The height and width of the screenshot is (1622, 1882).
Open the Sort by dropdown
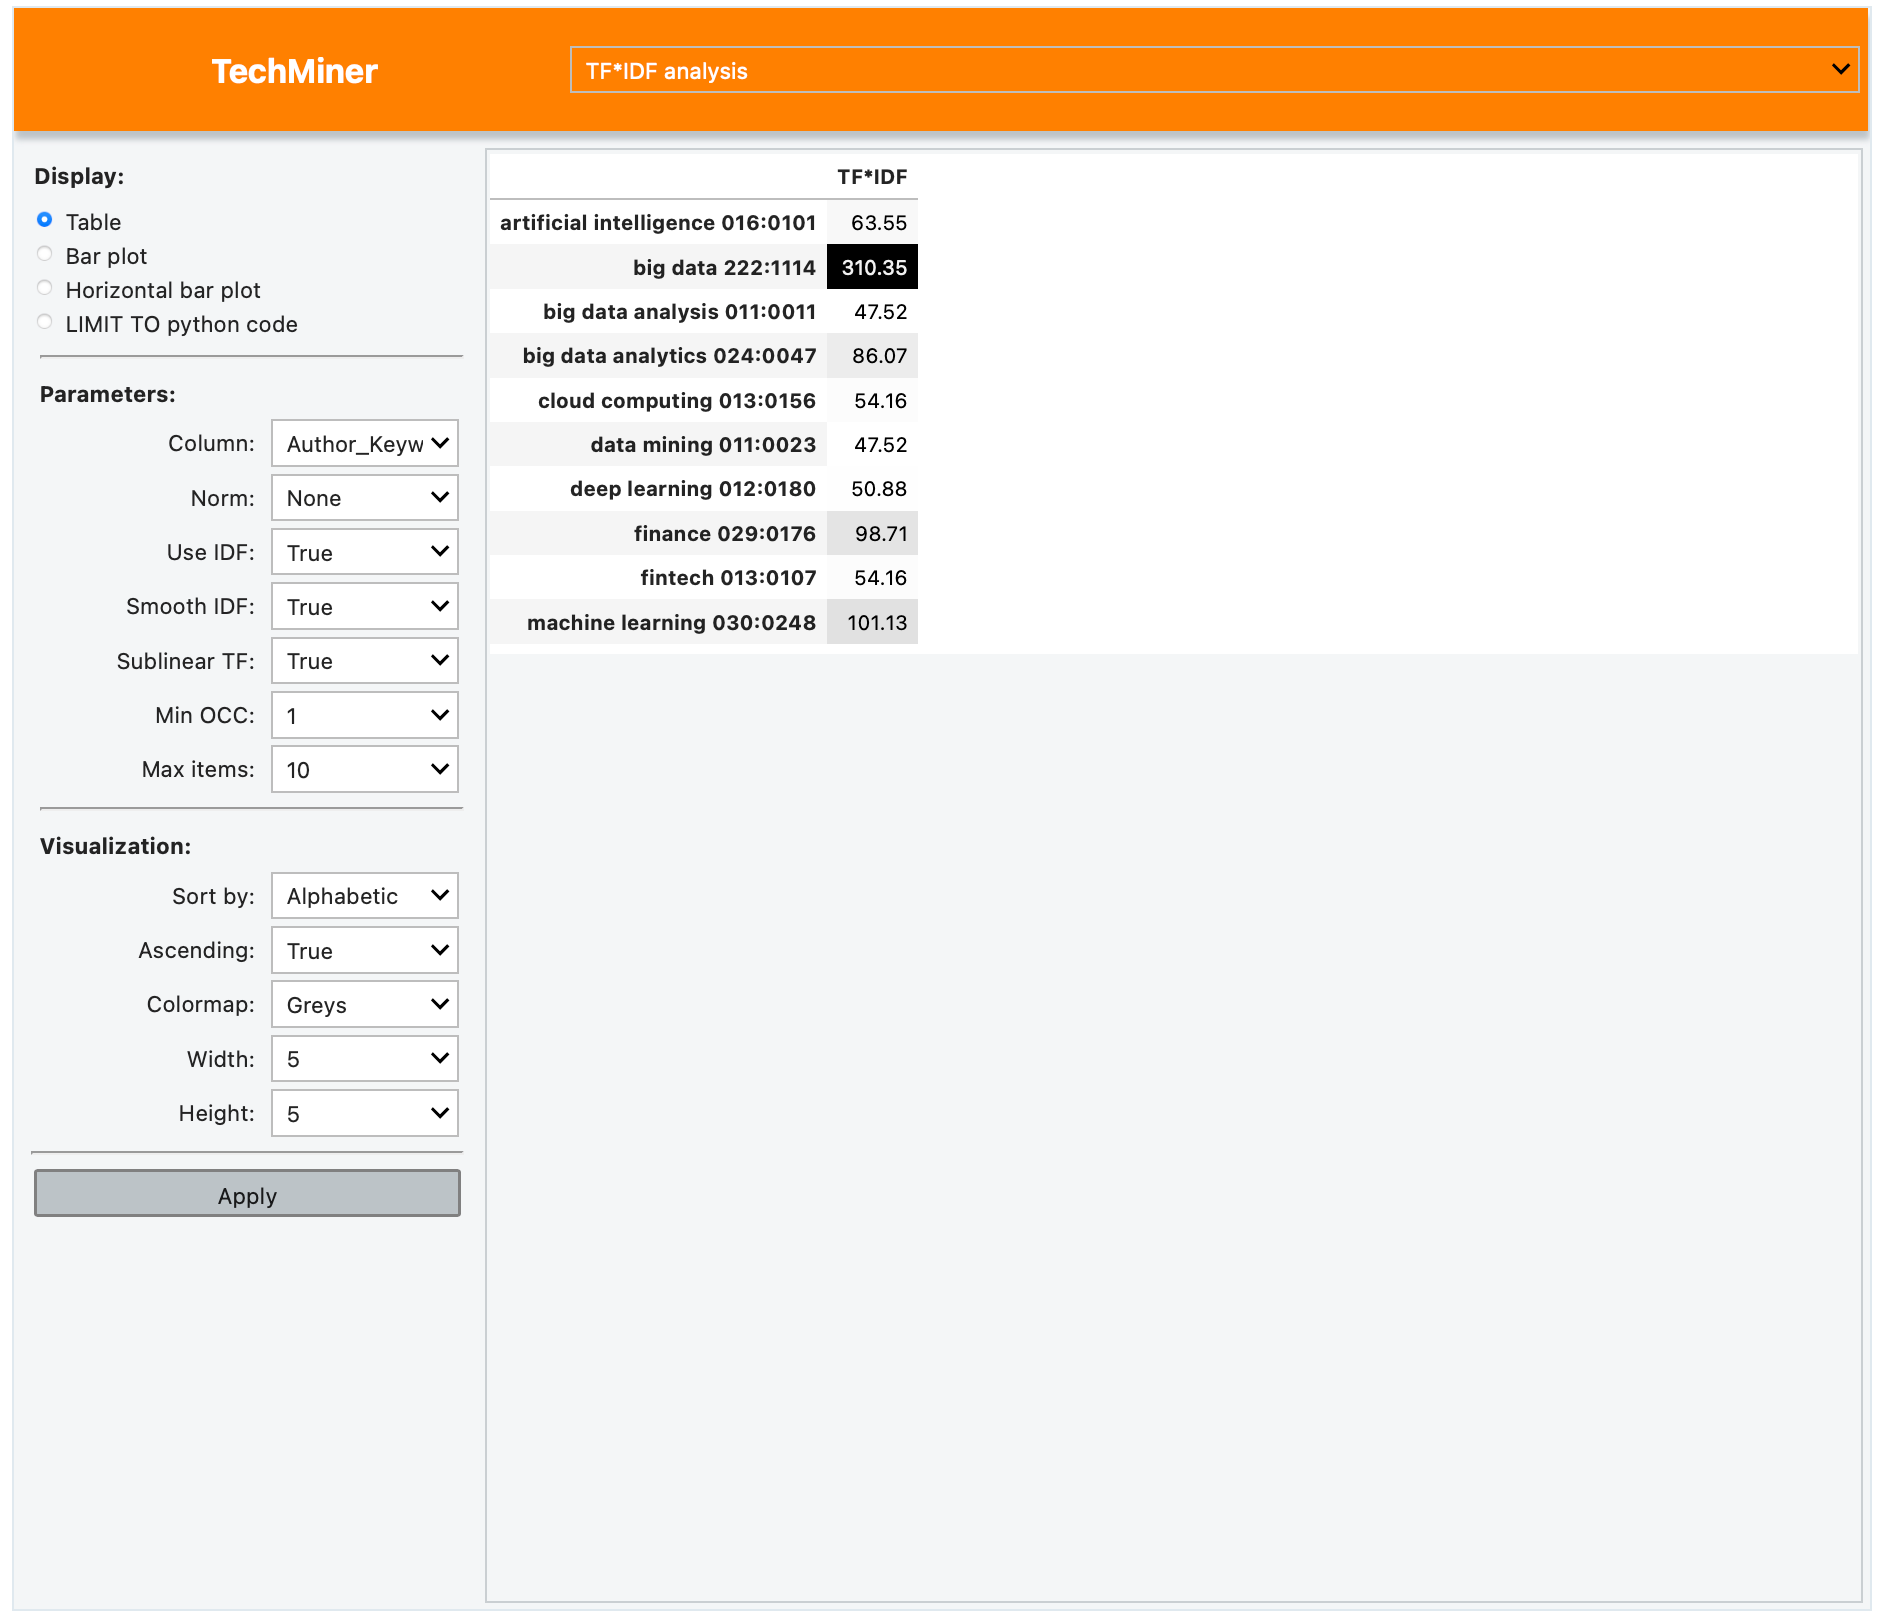tap(365, 896)
